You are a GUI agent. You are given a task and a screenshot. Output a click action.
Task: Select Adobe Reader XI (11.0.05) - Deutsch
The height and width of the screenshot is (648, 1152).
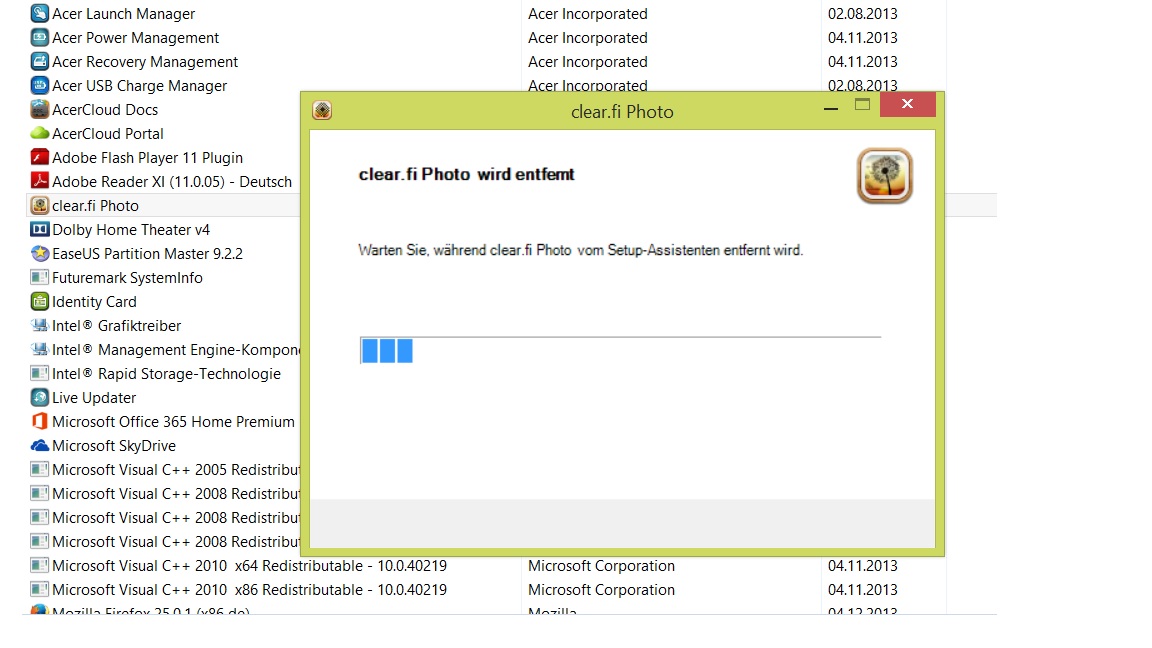[172, 181]
